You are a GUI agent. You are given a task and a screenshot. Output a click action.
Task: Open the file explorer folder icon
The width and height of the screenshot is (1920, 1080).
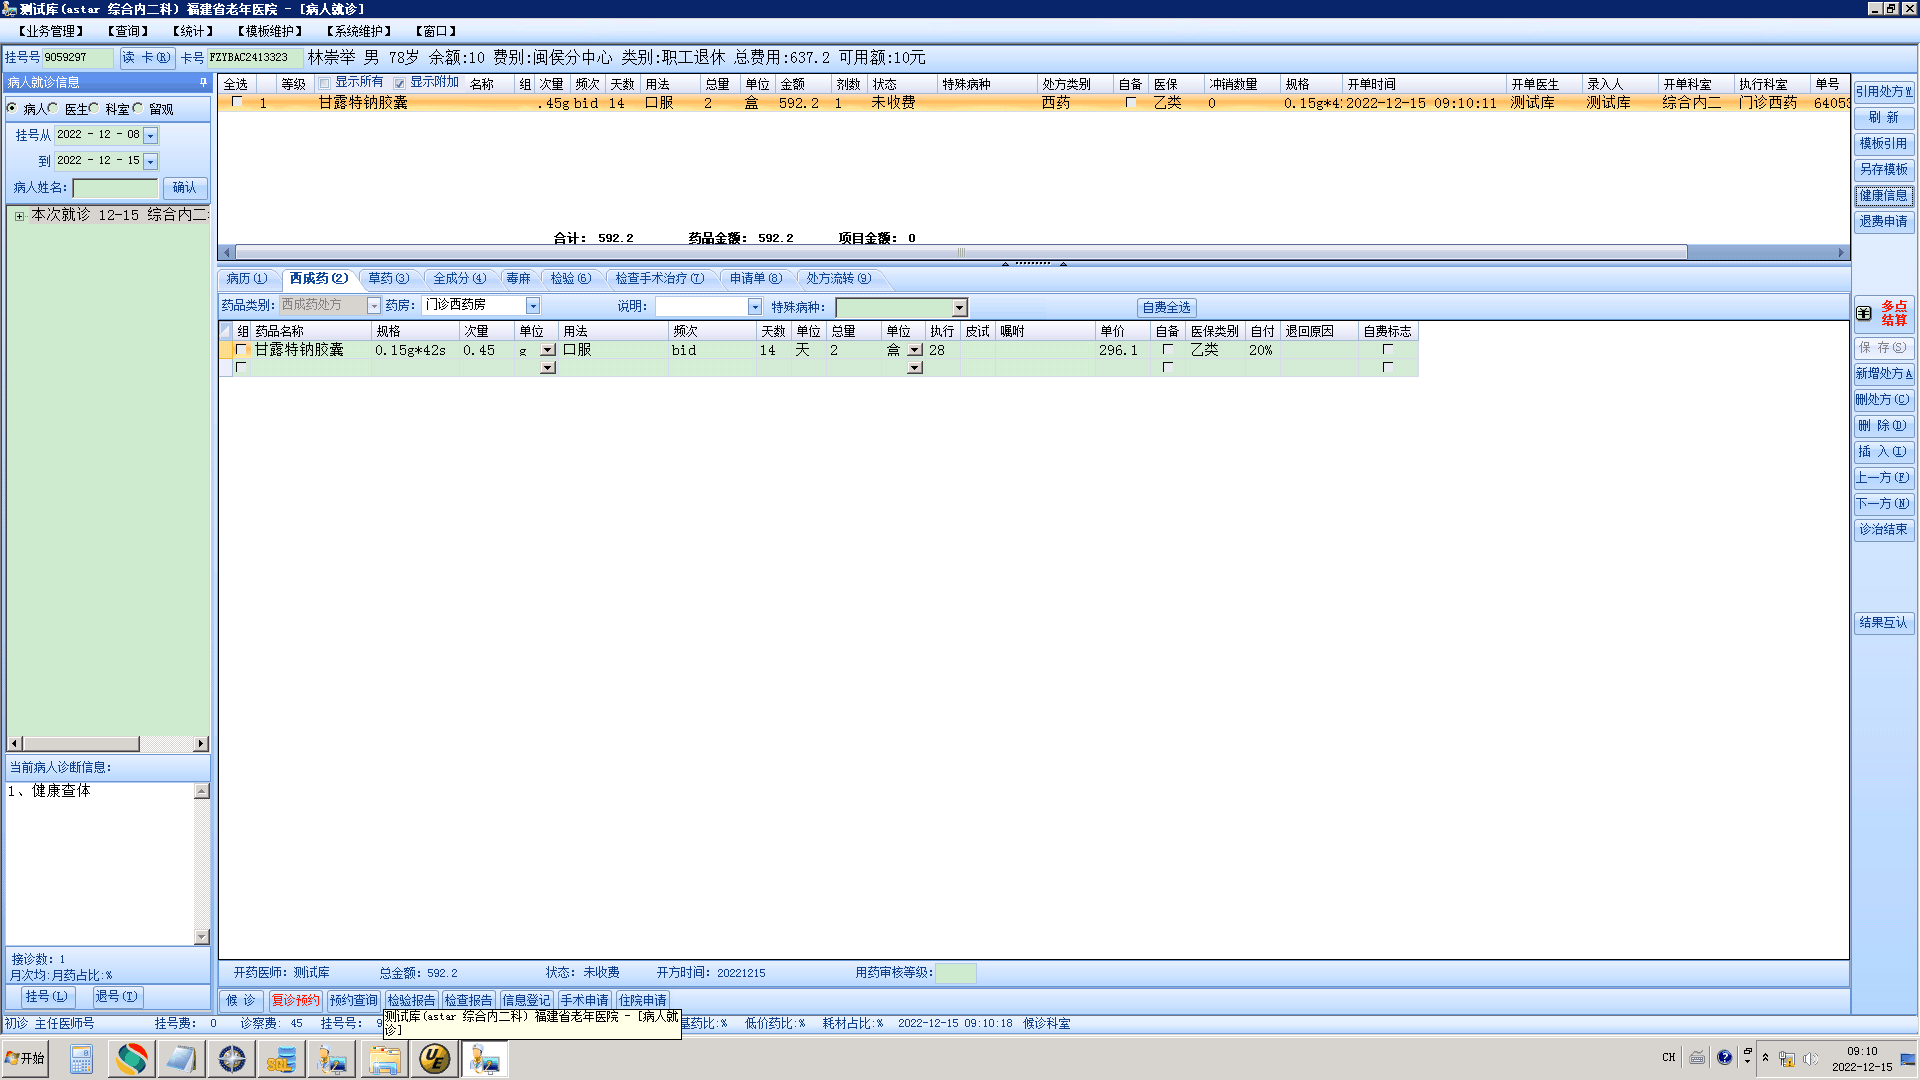point(384,1059)
